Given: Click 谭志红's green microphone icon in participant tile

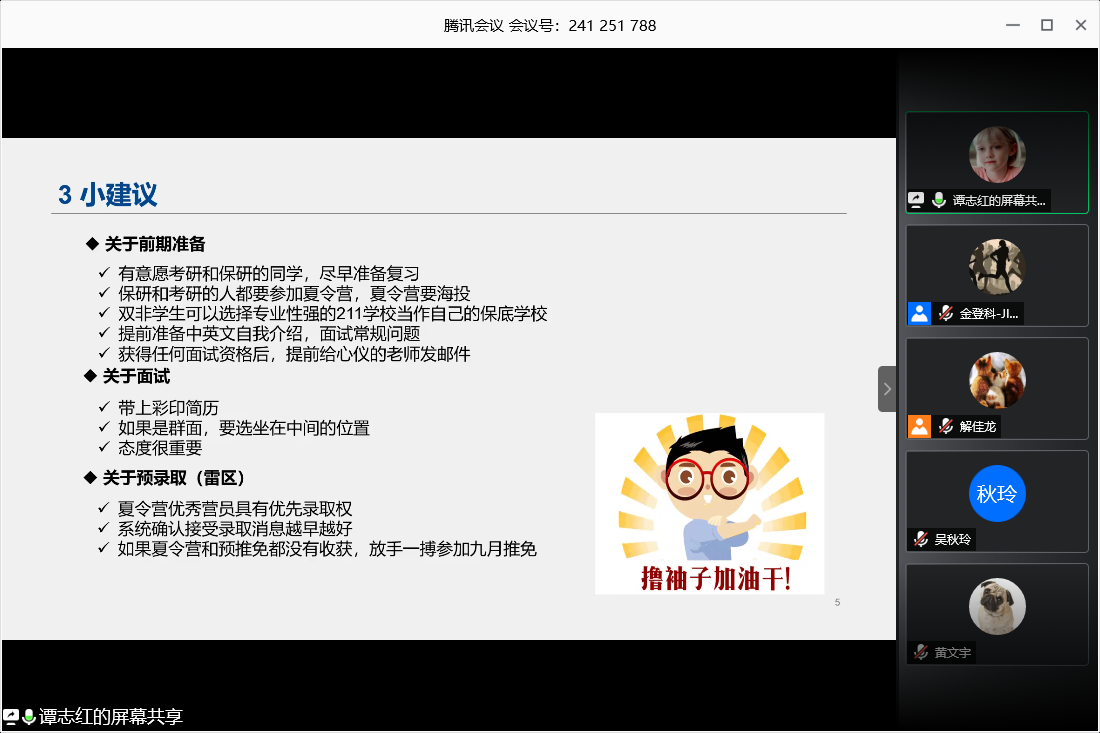Looking at the screenshot, I should pos(938,200).
